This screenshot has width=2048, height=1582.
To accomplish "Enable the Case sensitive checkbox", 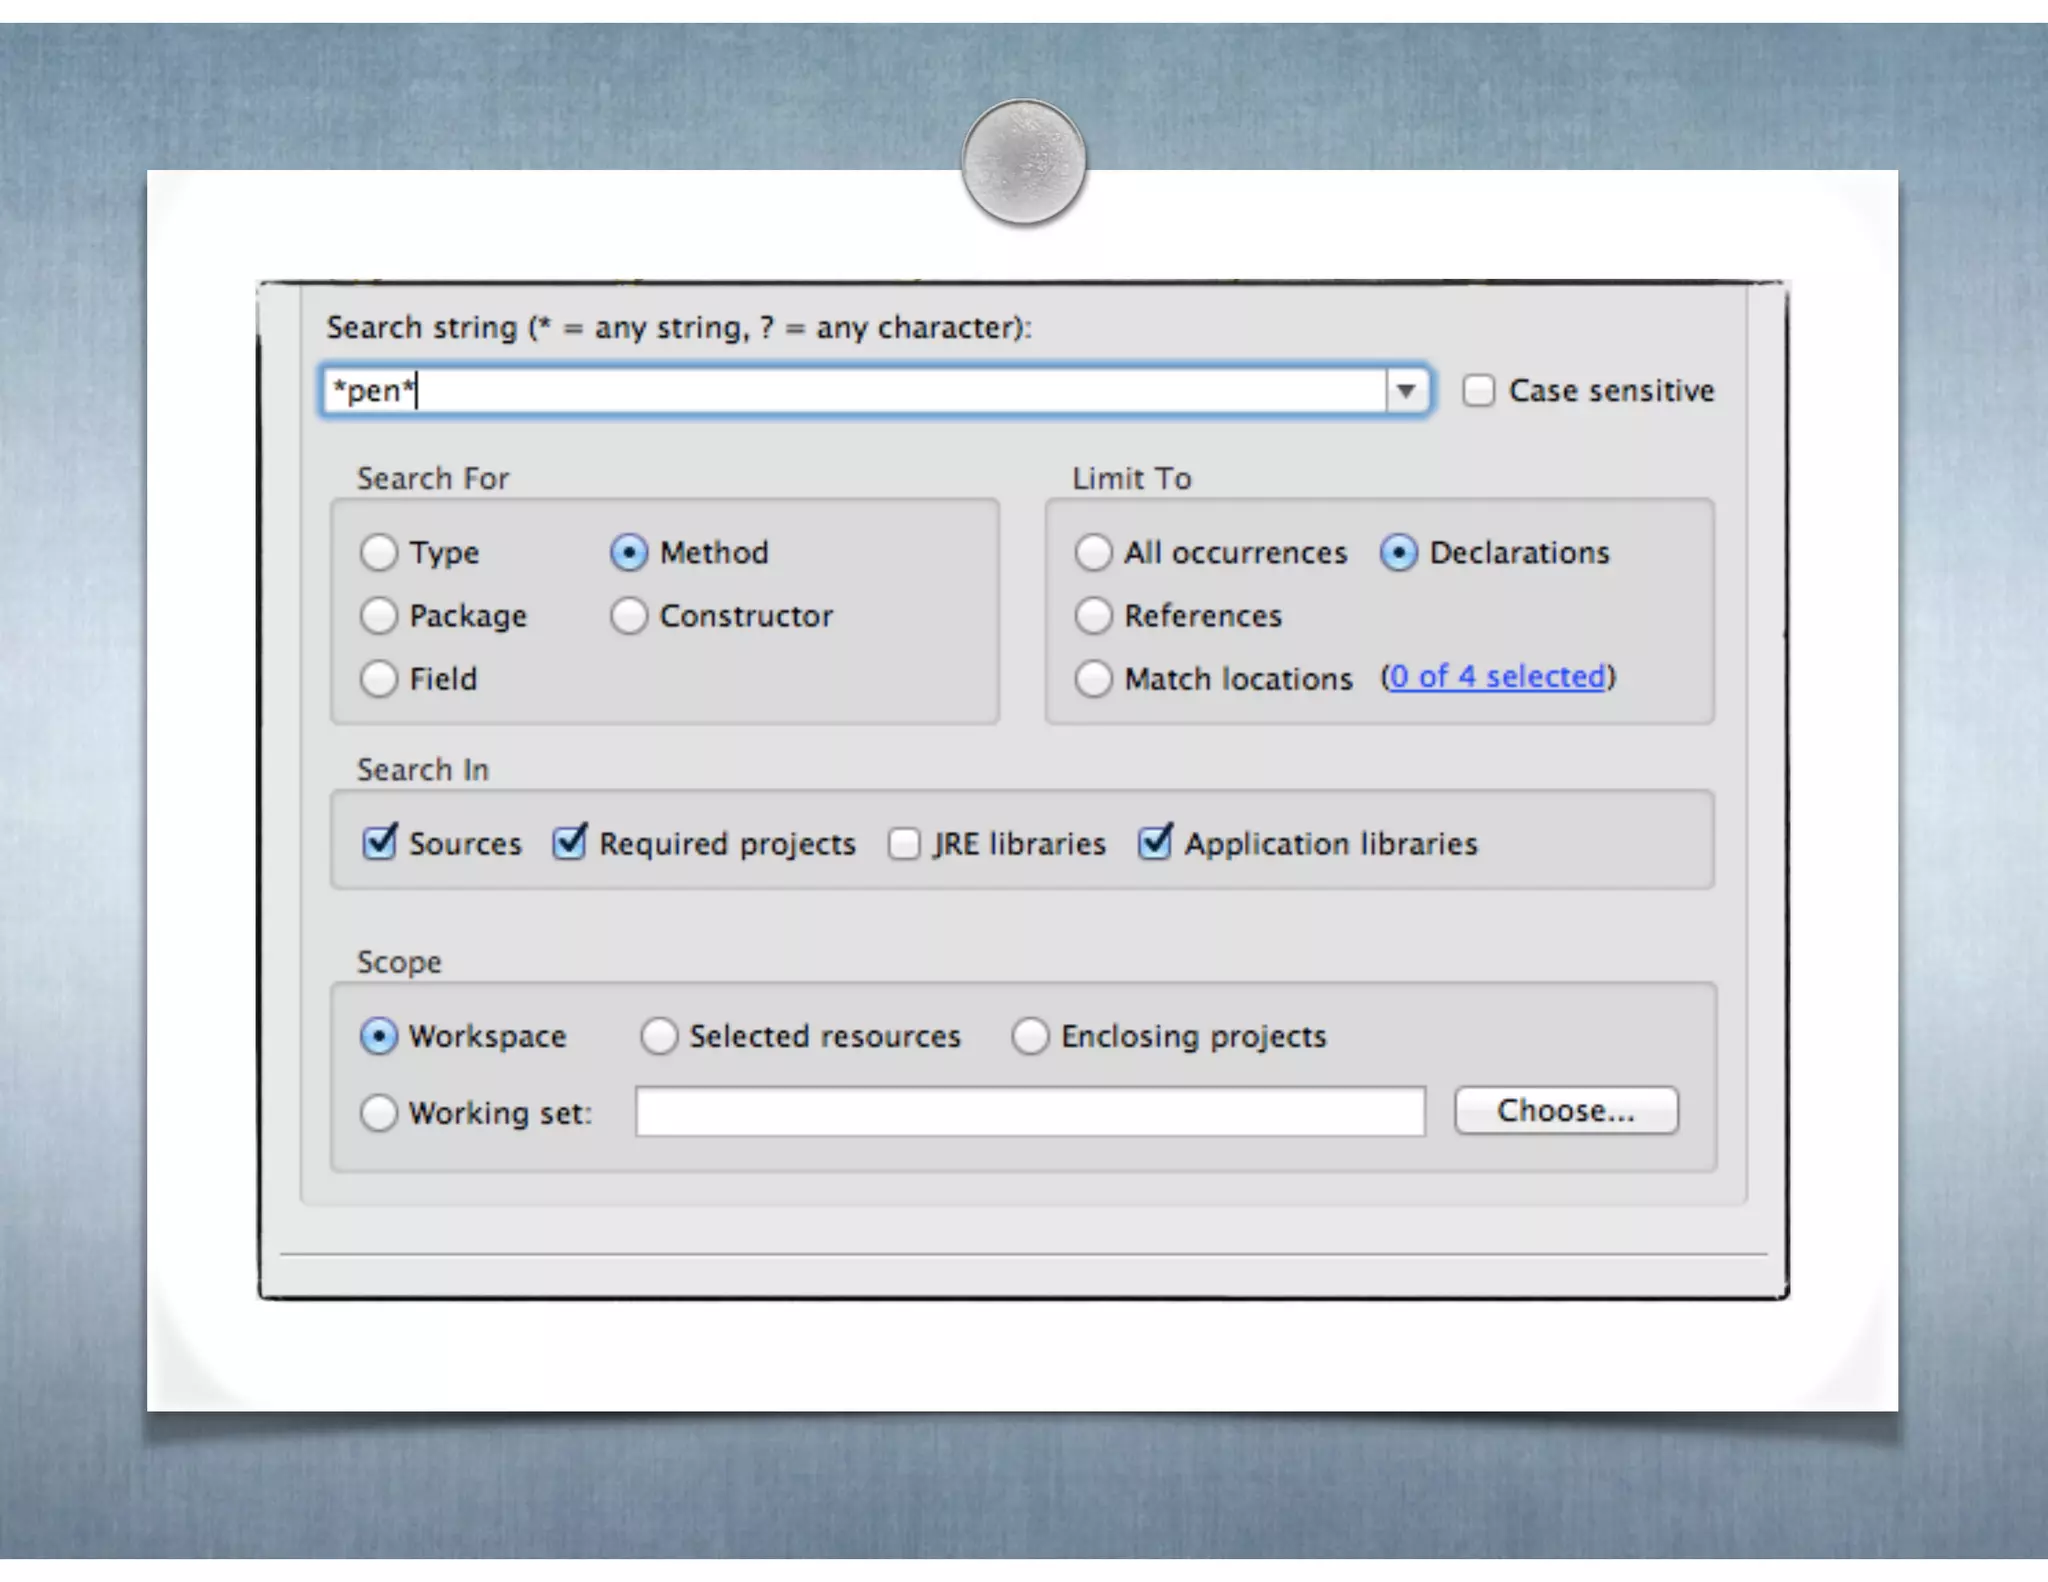I will pos(1479,390).
